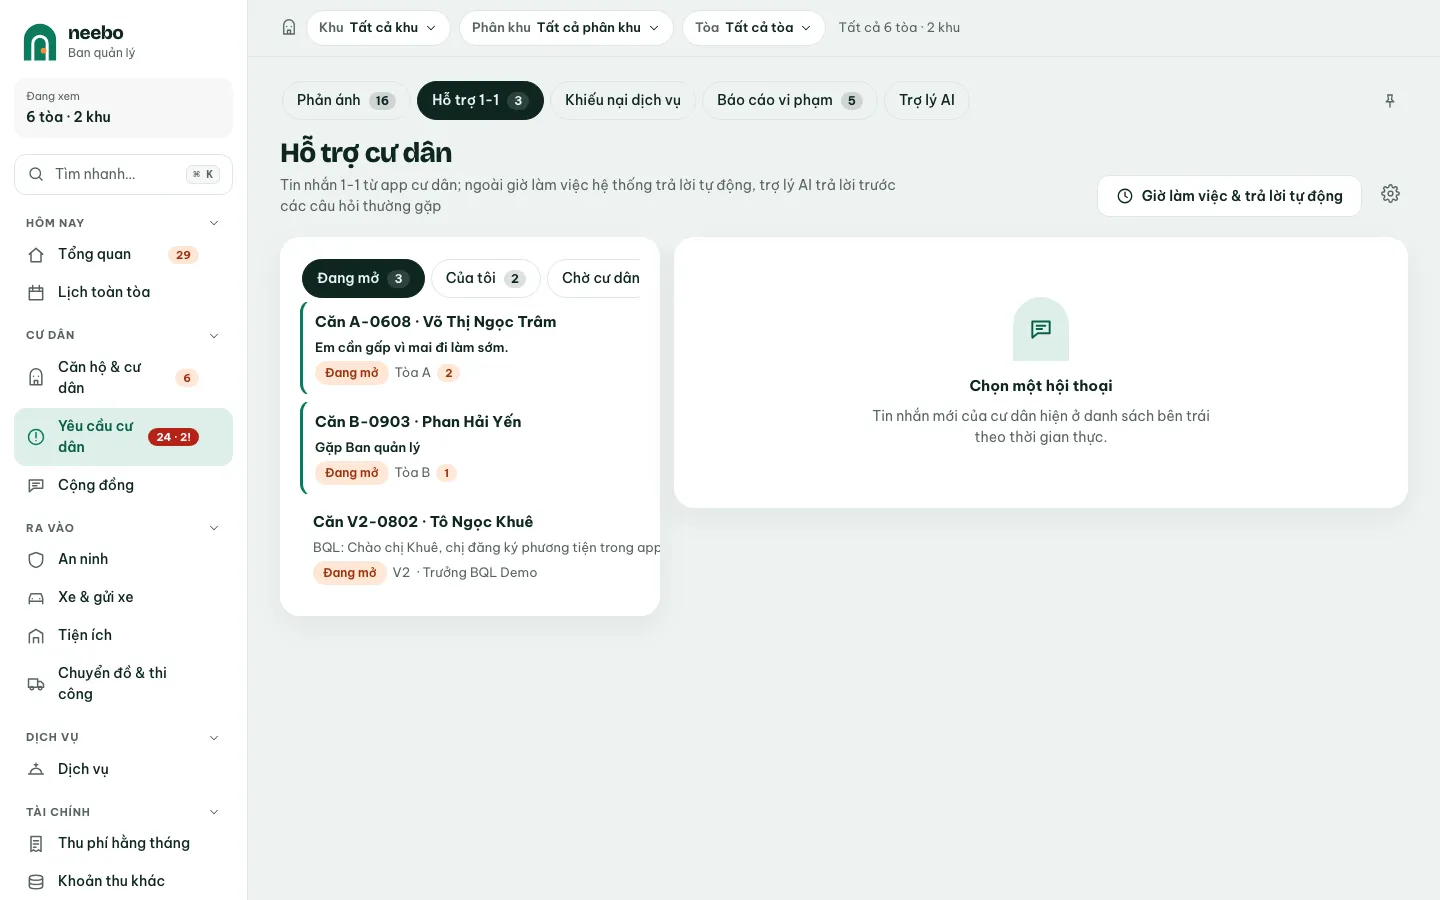
Task: Pin the current tab with the pin icon
Action: tap(1390, 101)
